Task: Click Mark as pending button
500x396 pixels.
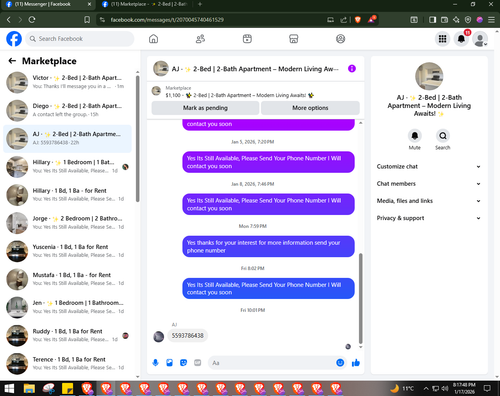Action: [205, 108]
